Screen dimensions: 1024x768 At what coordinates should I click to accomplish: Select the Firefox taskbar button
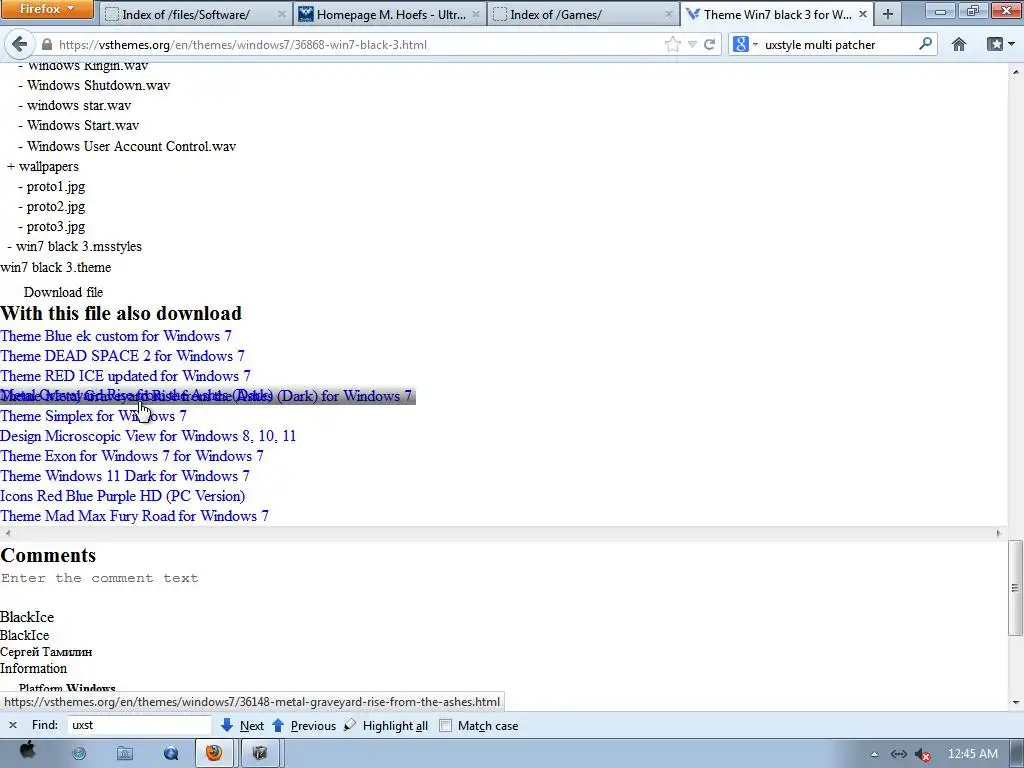point(214,753)
